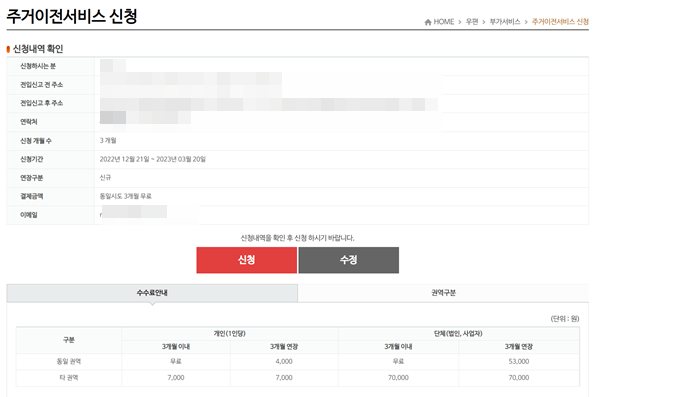Select the period 2022년 12월 21일 ~ 2023년 03월 20일
The image size is (700, 397).
(x=153, y=159)
